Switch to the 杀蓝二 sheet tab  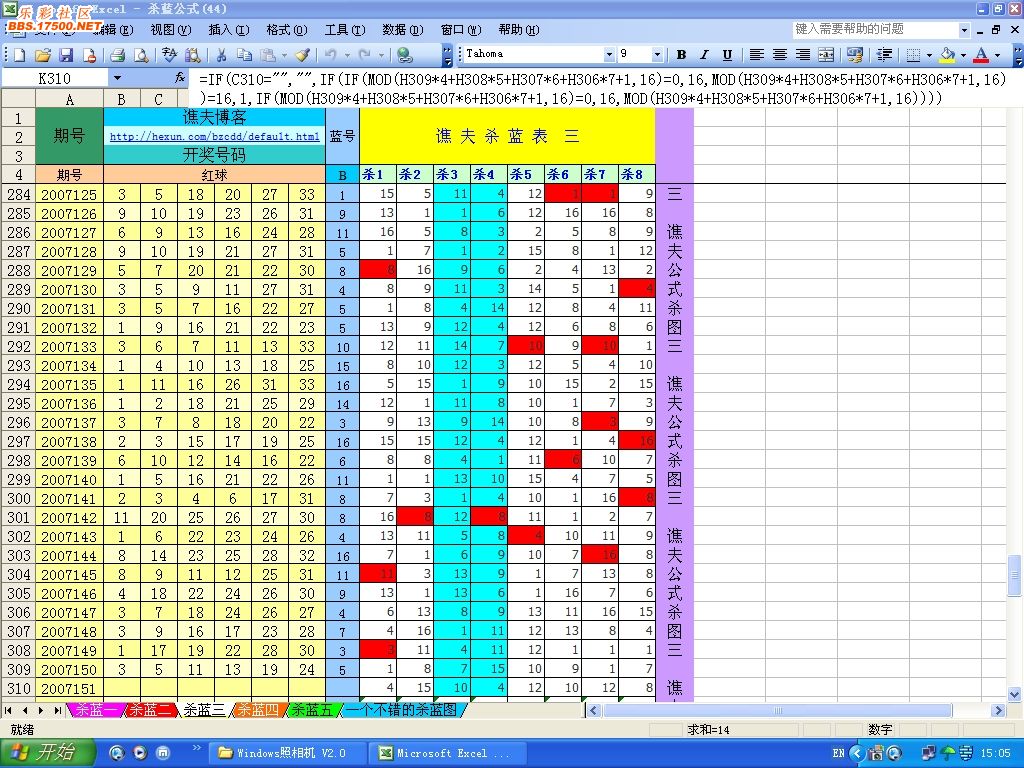pos(150,710)
